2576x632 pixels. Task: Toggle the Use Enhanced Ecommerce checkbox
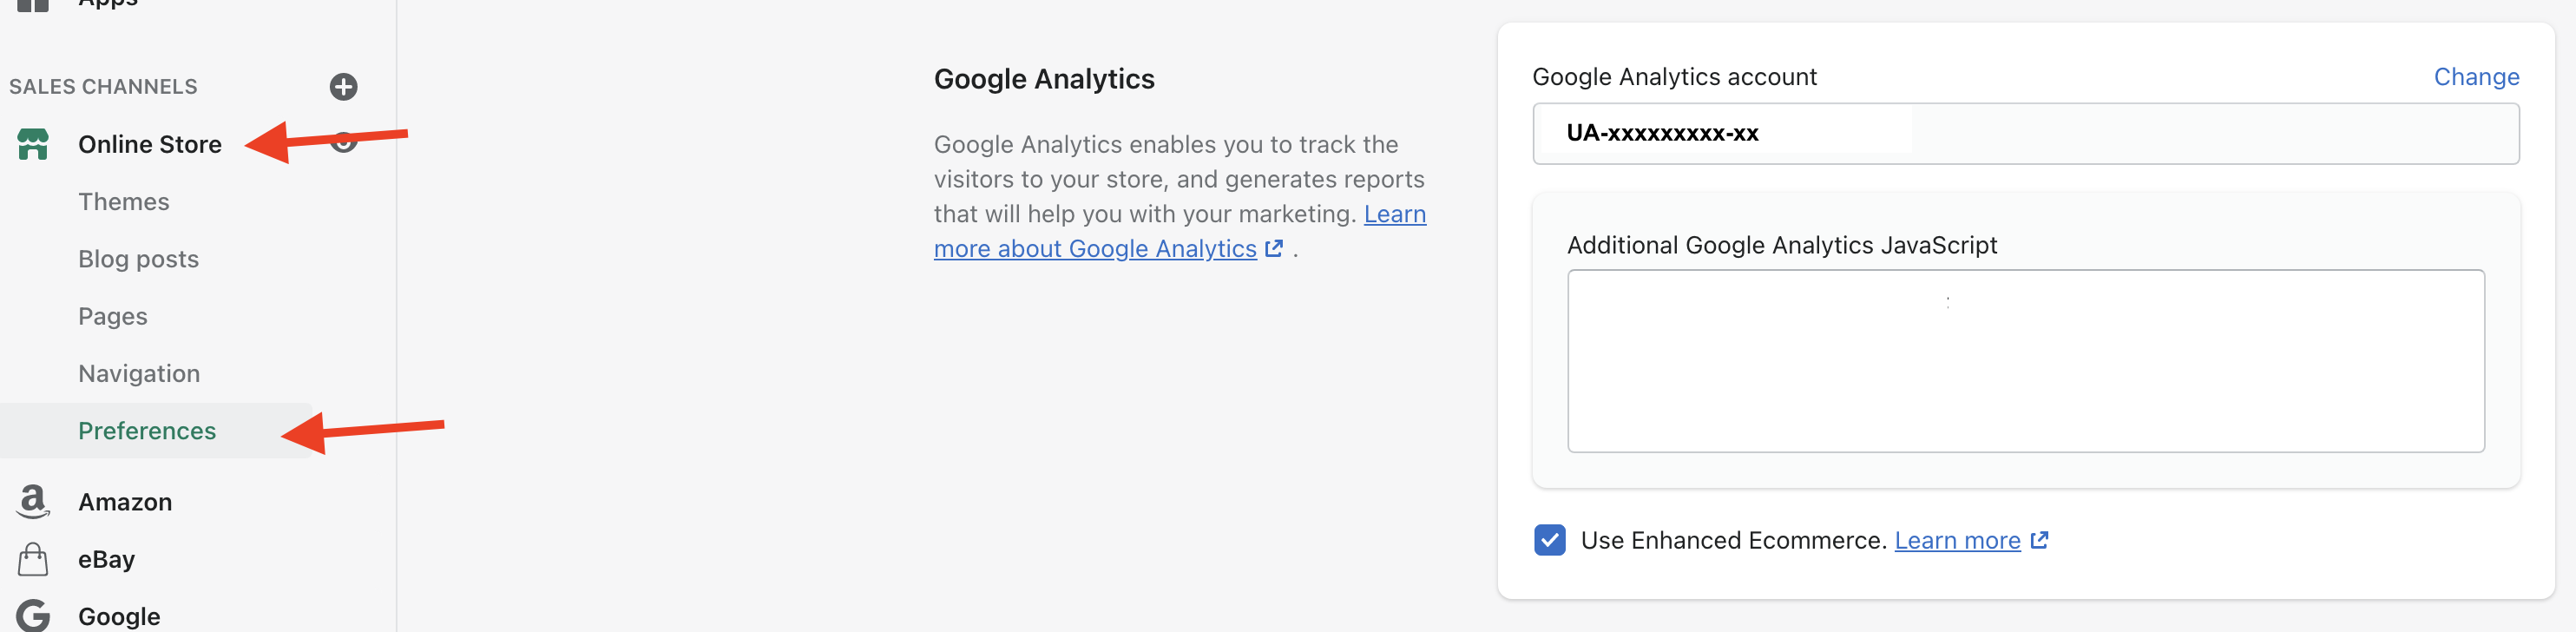pos(1549,540)
